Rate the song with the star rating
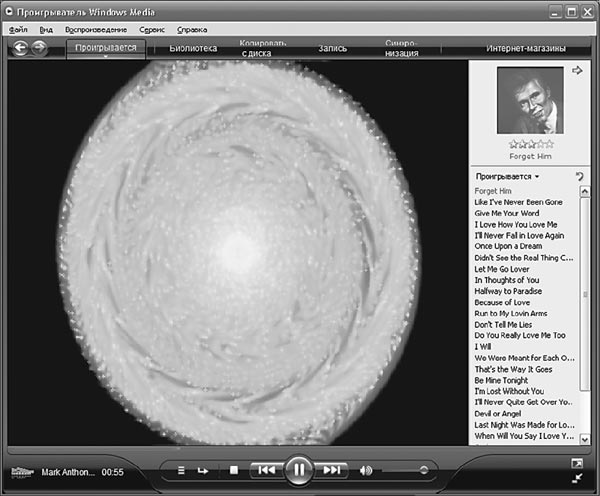Image resolution: width=600 pixels, height=496 pixels. 532,144
